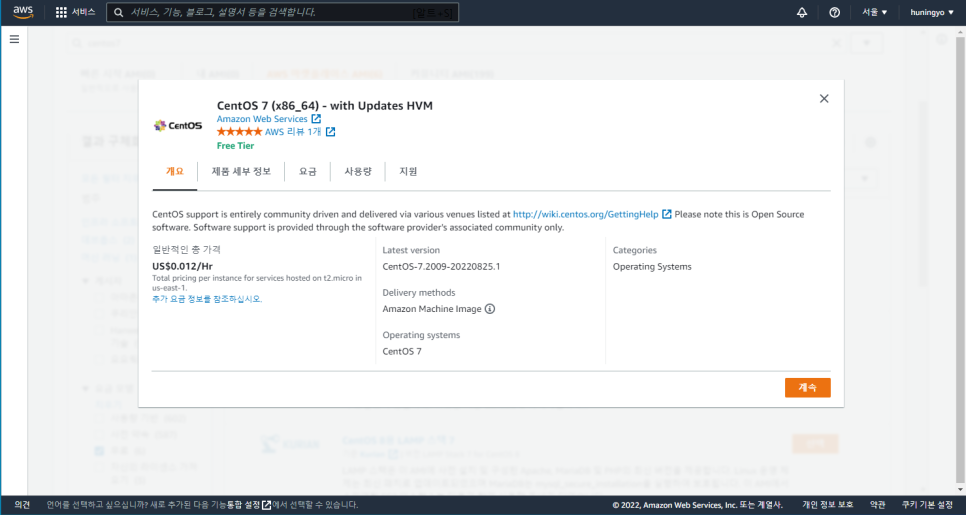The image size is (966, 515).
Task: Switch to the 사용량 tab
Action: [x=358, y=172]
